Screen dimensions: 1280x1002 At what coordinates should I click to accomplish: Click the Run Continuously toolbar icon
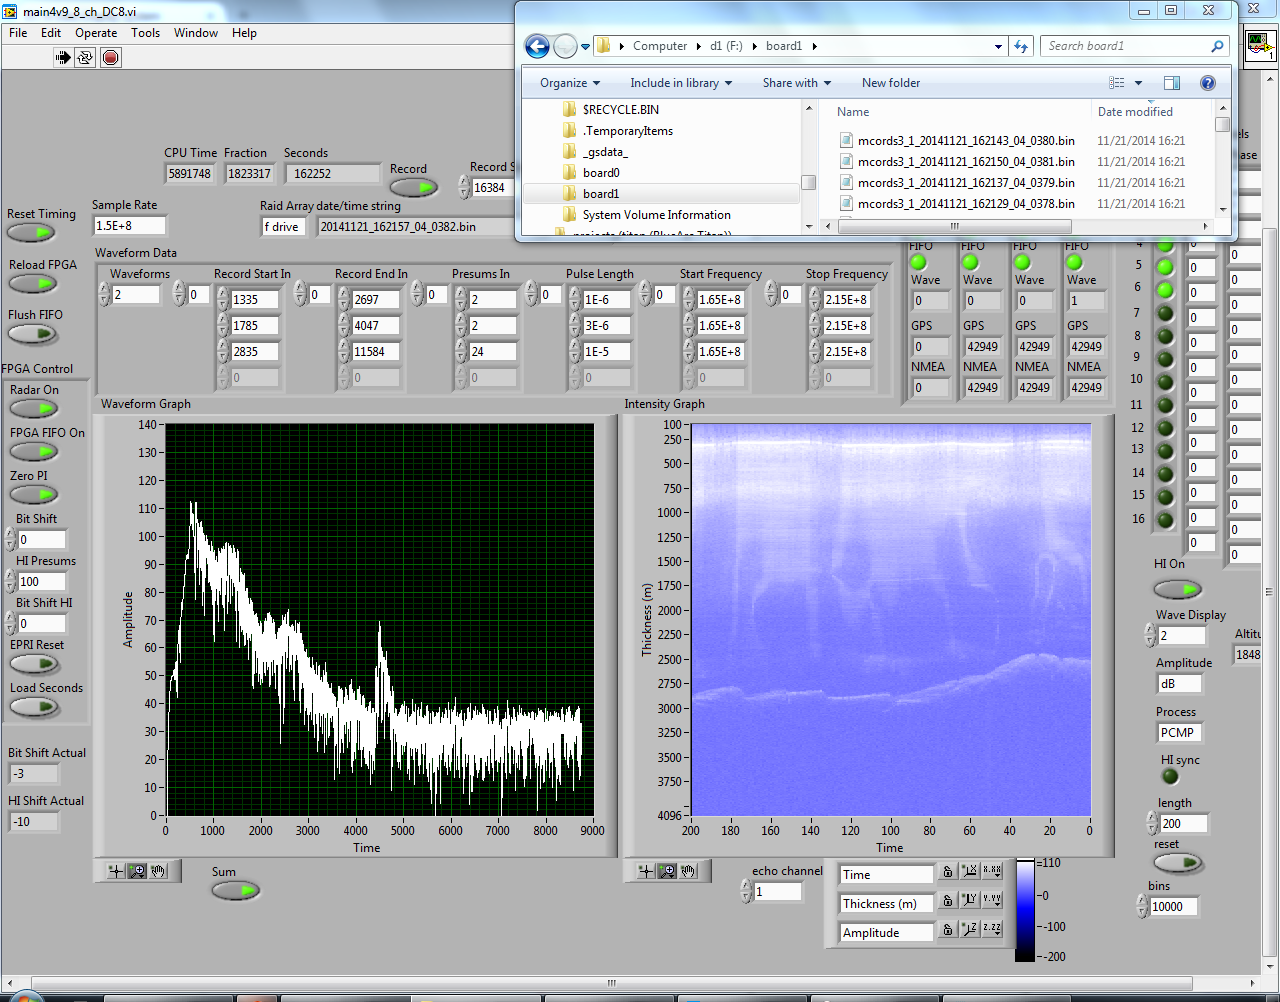(86, 58)
